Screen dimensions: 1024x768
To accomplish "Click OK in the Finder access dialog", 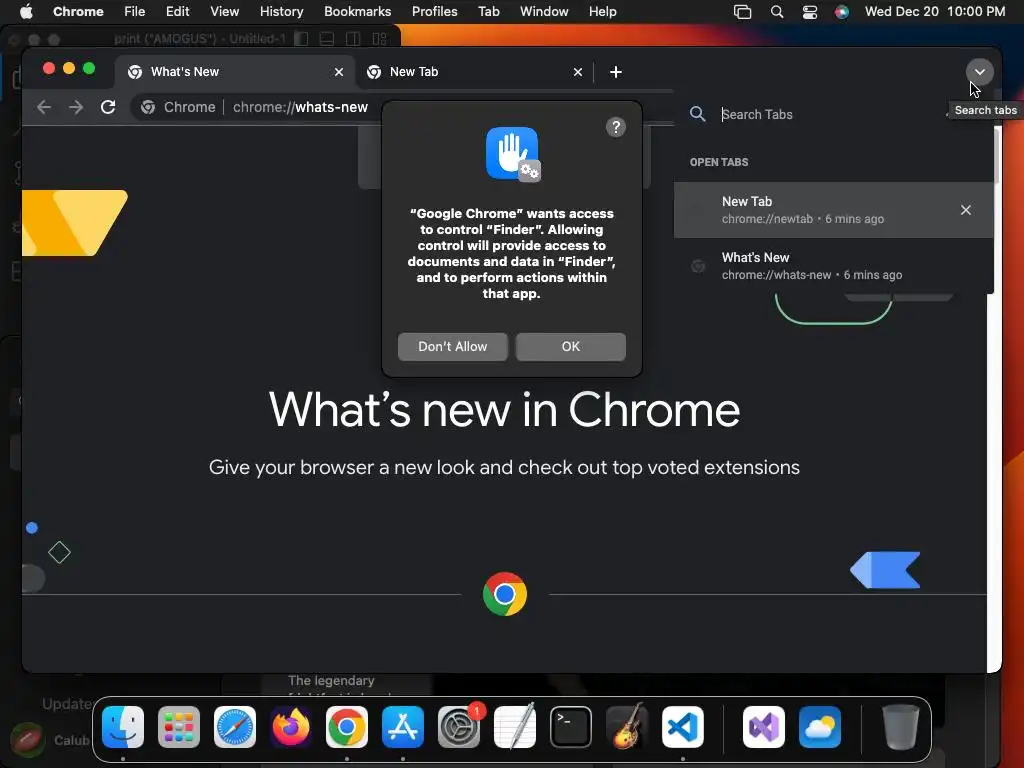I will 571,346.
